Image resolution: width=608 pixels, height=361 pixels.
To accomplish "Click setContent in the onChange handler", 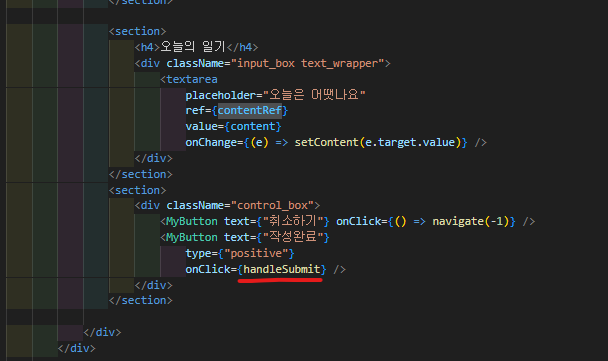I will (326, 142).
